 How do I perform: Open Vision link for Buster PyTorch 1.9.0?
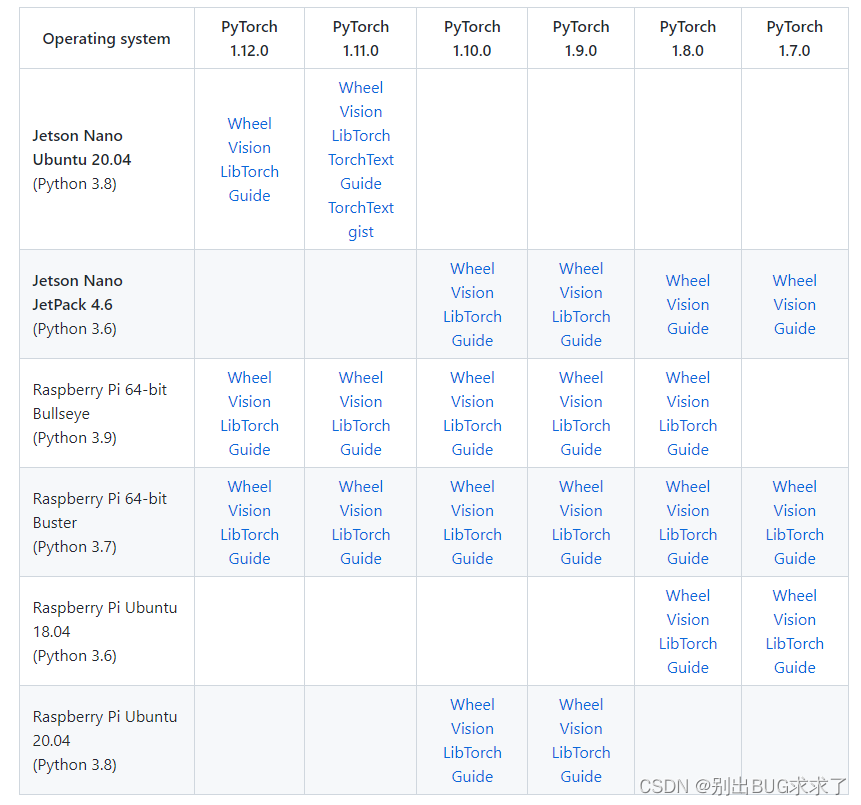[581, 511]
